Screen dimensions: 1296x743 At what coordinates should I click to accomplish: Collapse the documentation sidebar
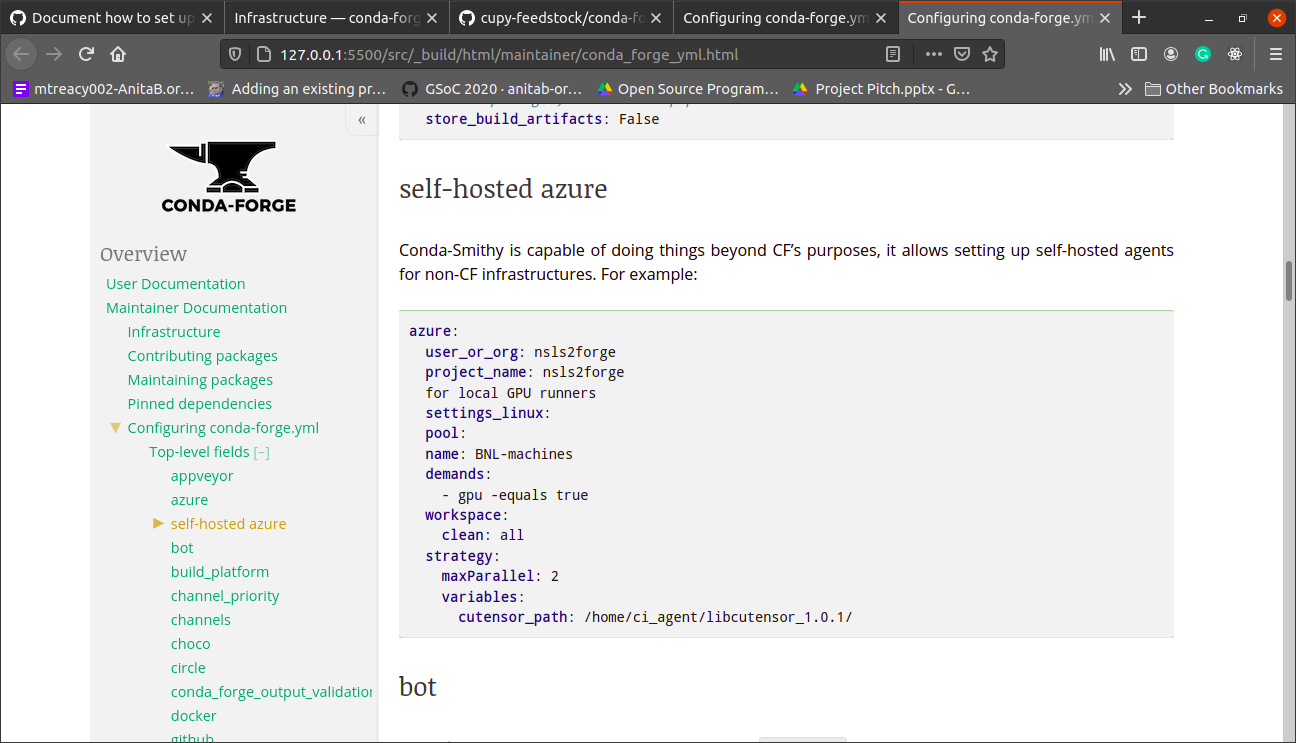(362, 119)
